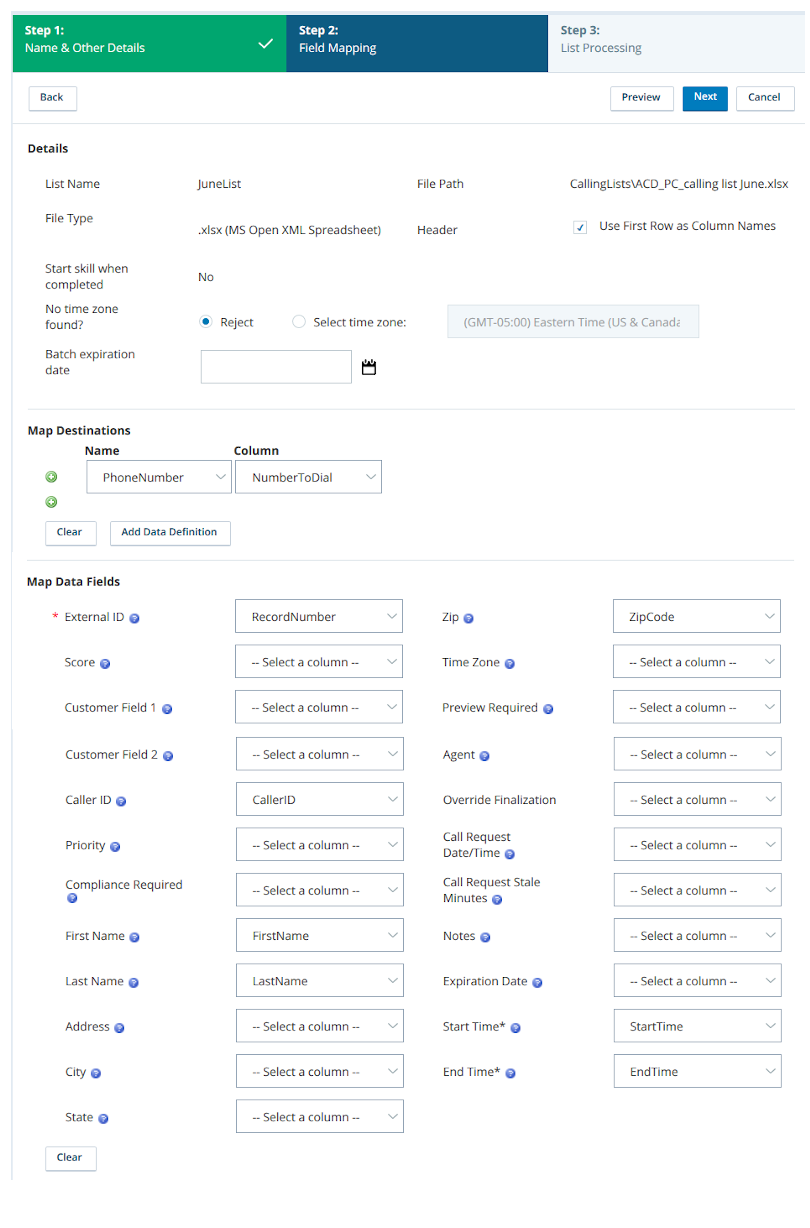
Task: Click the State help icon
Action: [103, 1119]
